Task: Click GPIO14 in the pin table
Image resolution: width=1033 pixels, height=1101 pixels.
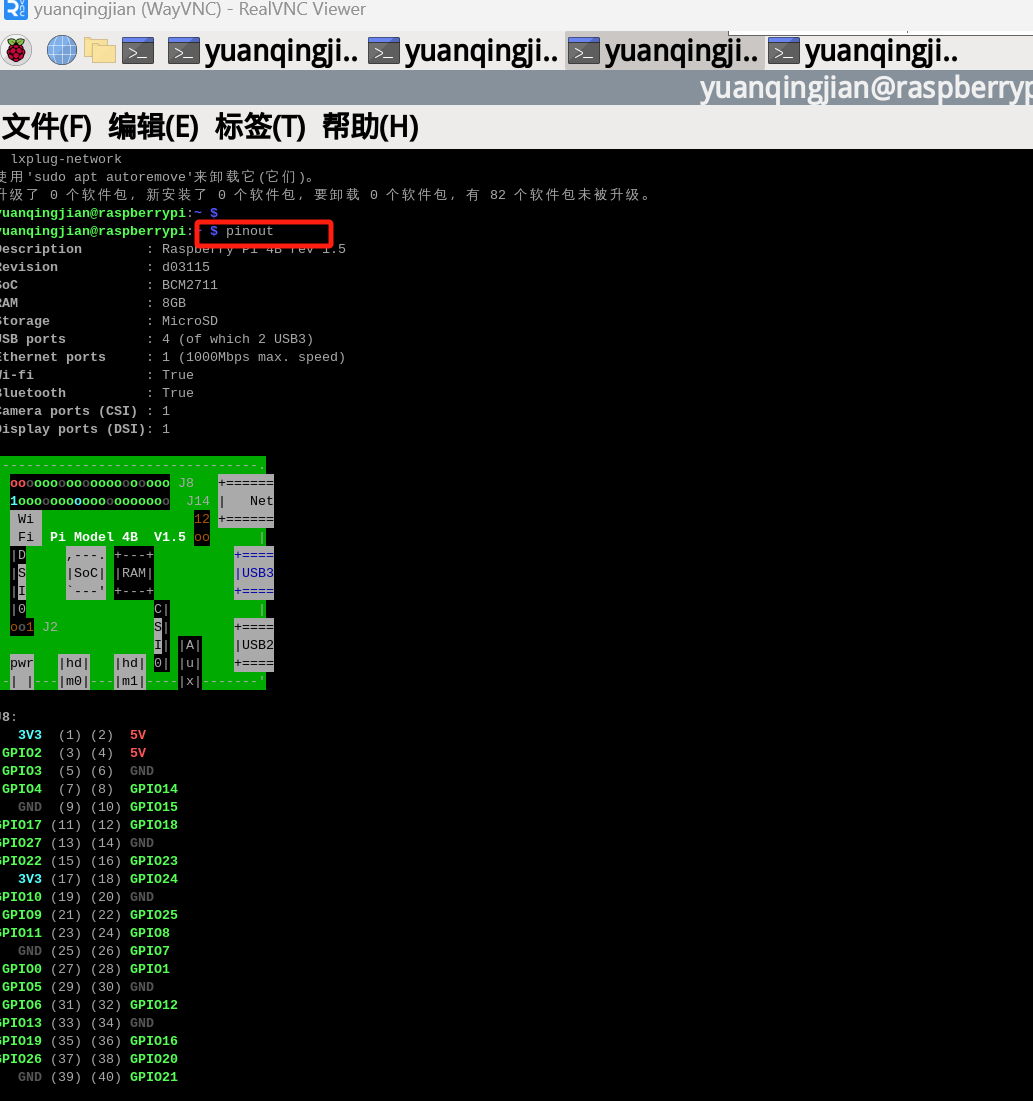Action: pyautogui.click(x=154, y=789)
